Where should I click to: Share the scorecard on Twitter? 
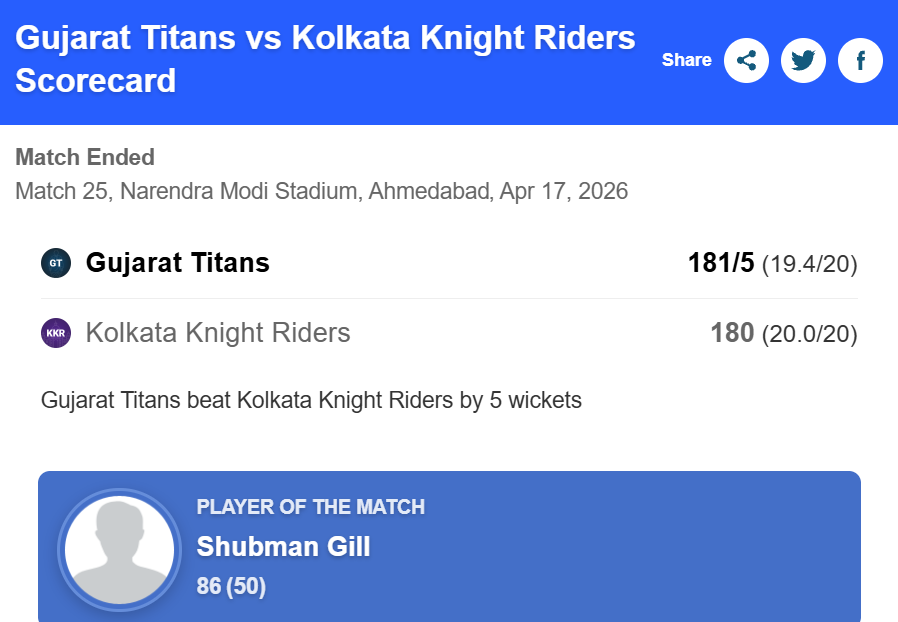803,60
